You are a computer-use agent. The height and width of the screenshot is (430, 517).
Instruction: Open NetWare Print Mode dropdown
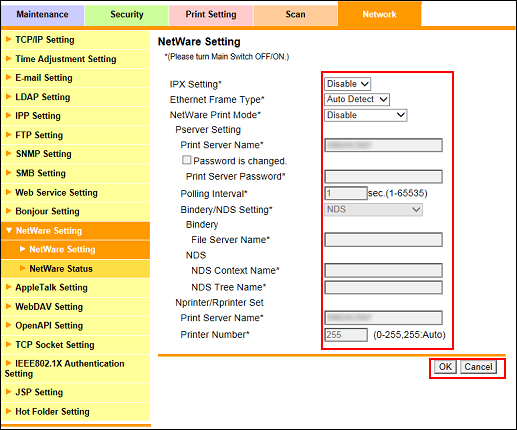tap(366, 115)
